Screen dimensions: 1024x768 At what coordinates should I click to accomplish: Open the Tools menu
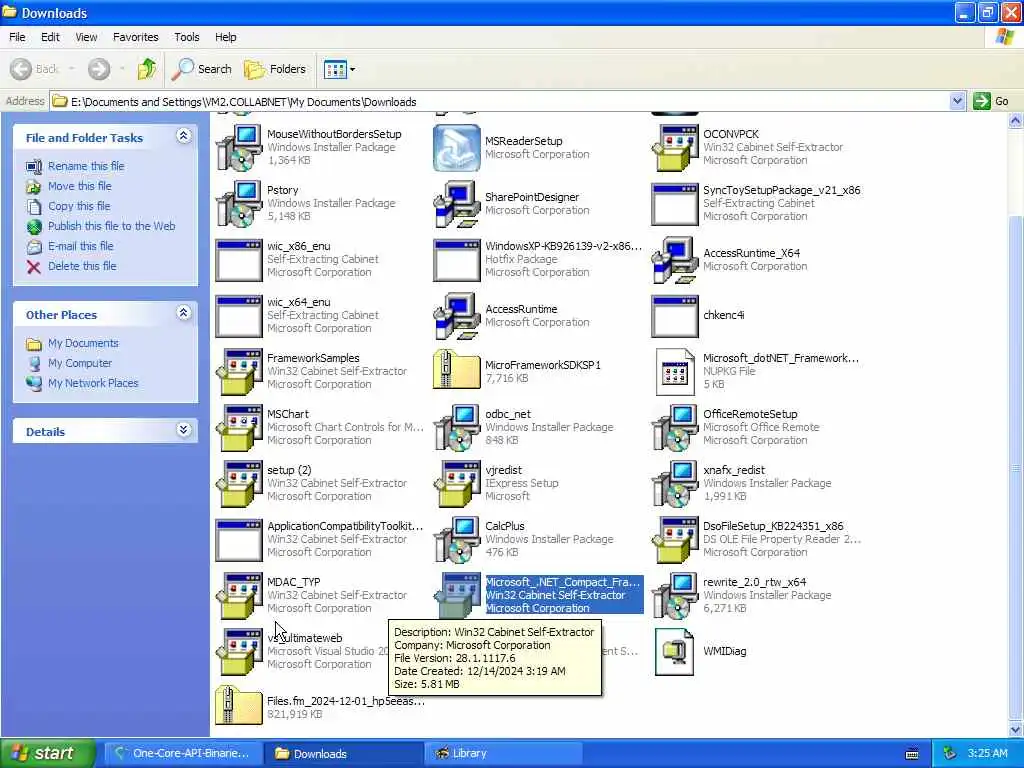tap(187, 37)
